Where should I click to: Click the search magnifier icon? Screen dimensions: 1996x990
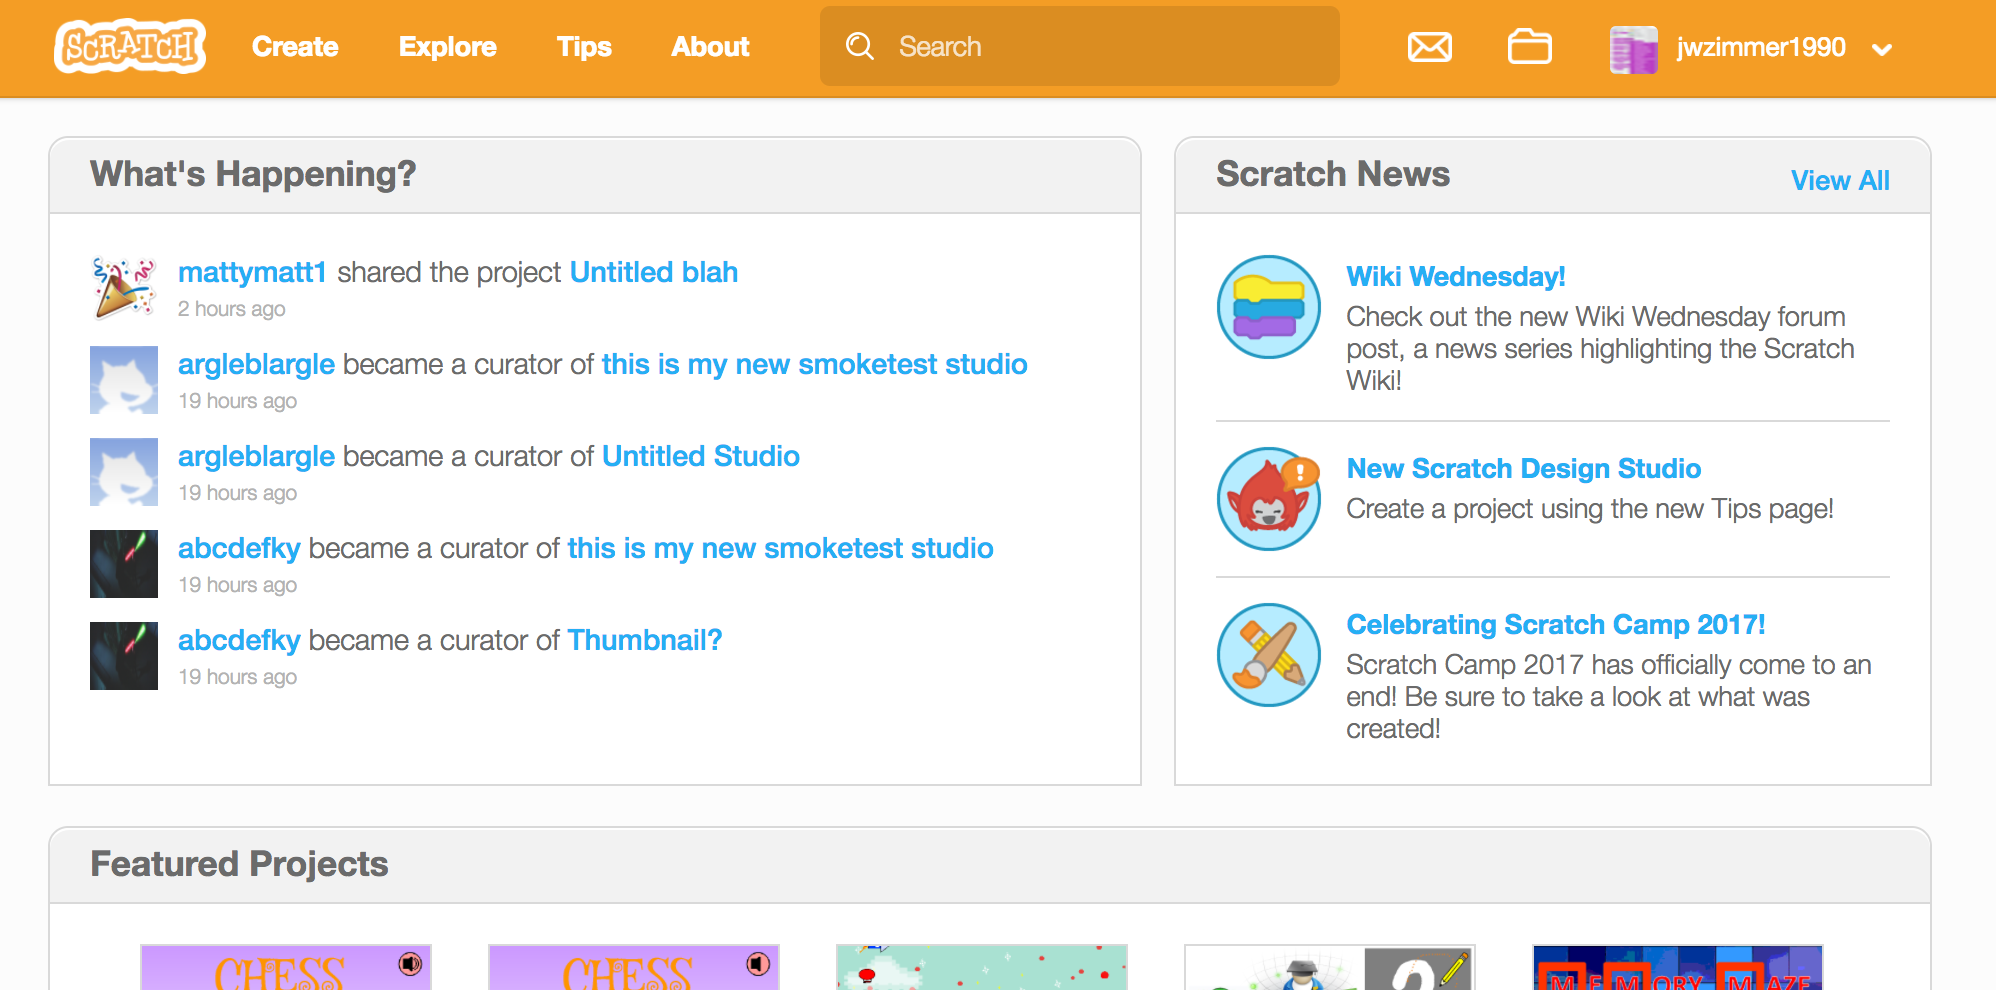tap(860, 46)
